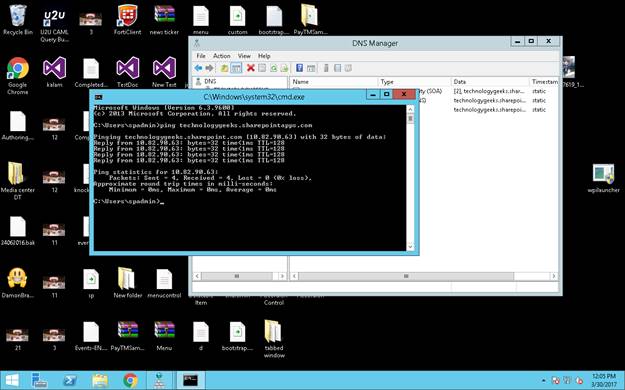
Task: Select the Menu archive icon in bottom row
Action: (164, 336)
